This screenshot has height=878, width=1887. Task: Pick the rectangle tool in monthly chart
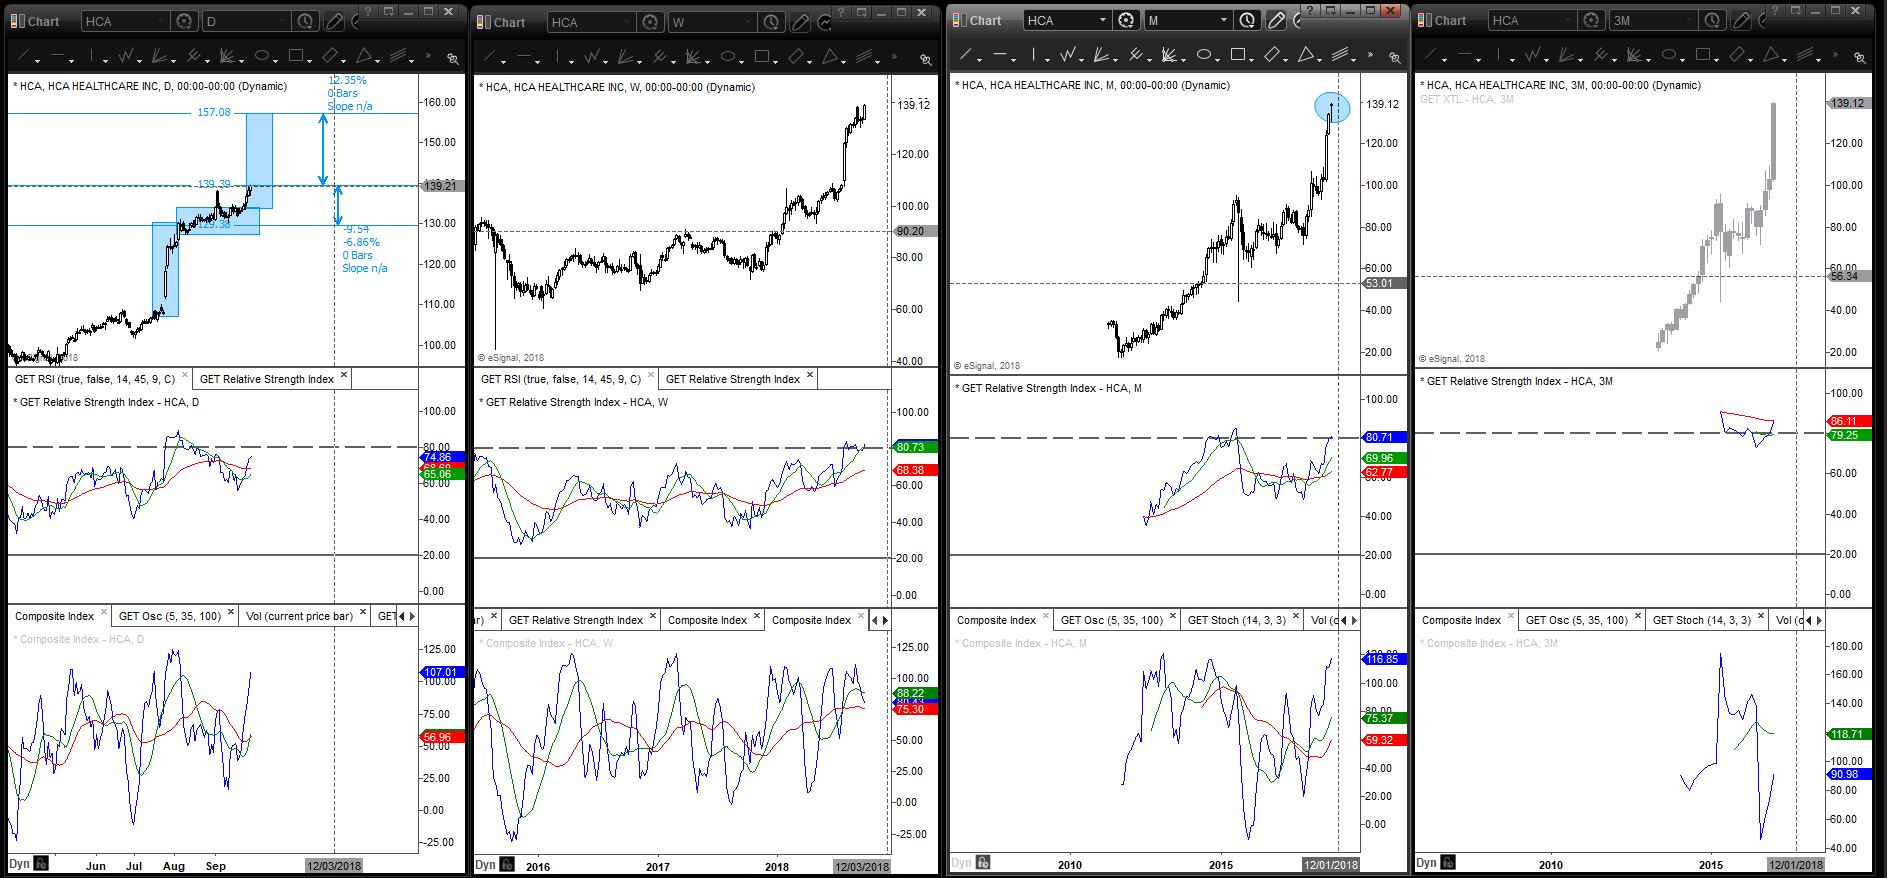[x=1238, y=55]
